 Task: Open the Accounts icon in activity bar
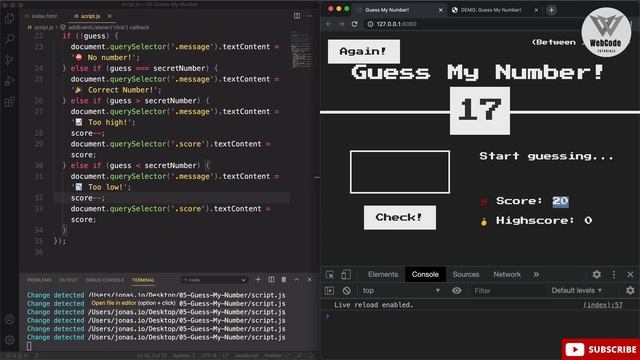pyautogui.click(x=9, y=319)
